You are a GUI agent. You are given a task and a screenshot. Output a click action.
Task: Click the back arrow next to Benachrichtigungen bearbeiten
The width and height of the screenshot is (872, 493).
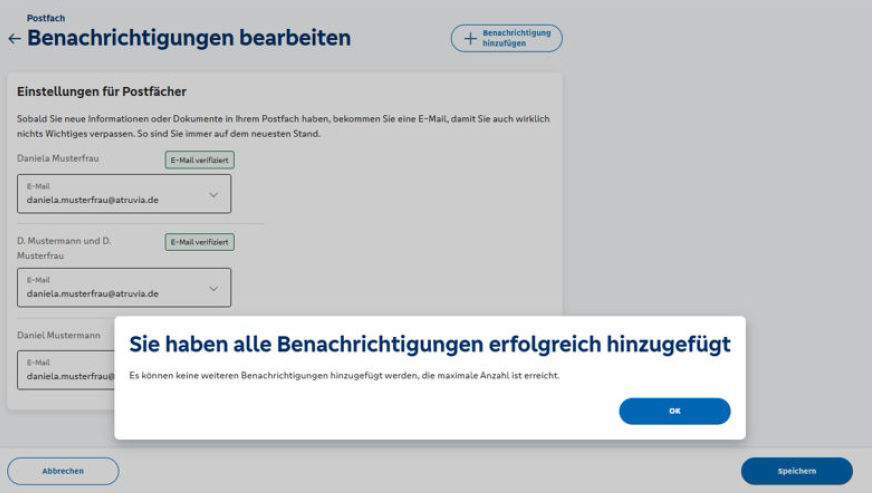(14, 39)
